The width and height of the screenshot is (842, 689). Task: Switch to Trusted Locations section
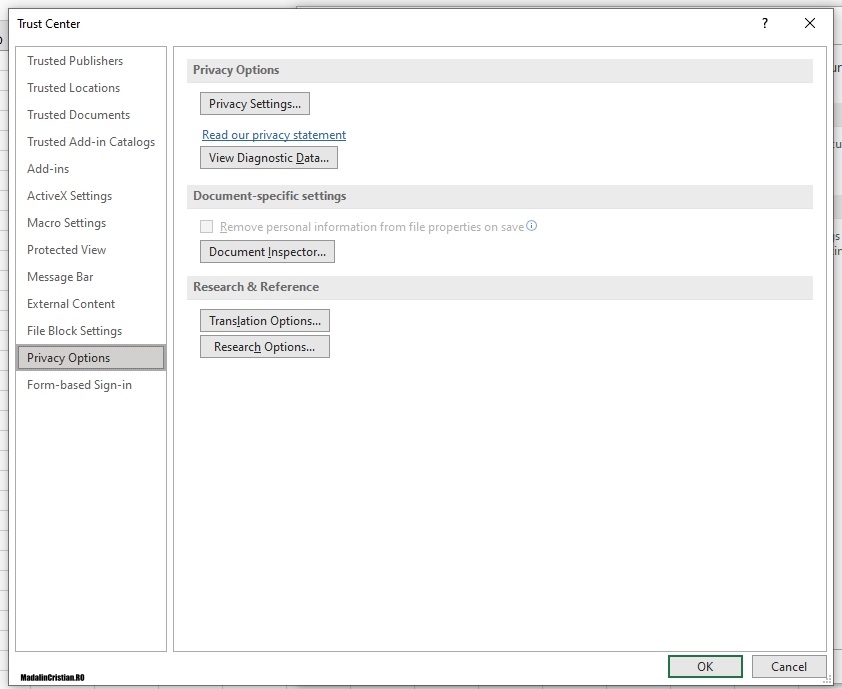point(73,88)
